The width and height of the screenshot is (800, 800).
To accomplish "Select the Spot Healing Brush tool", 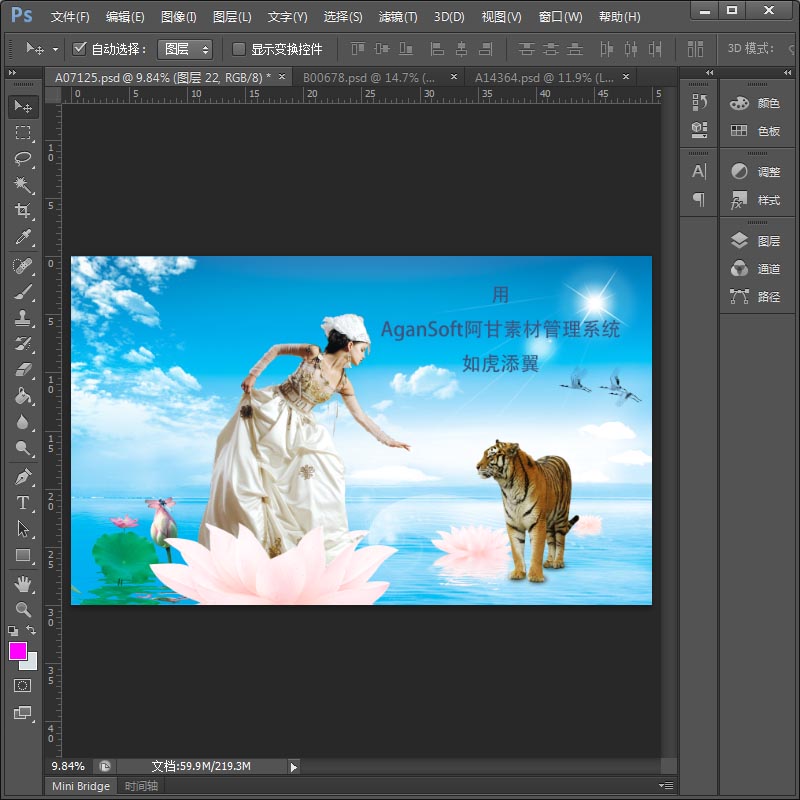I will point(23,266).
